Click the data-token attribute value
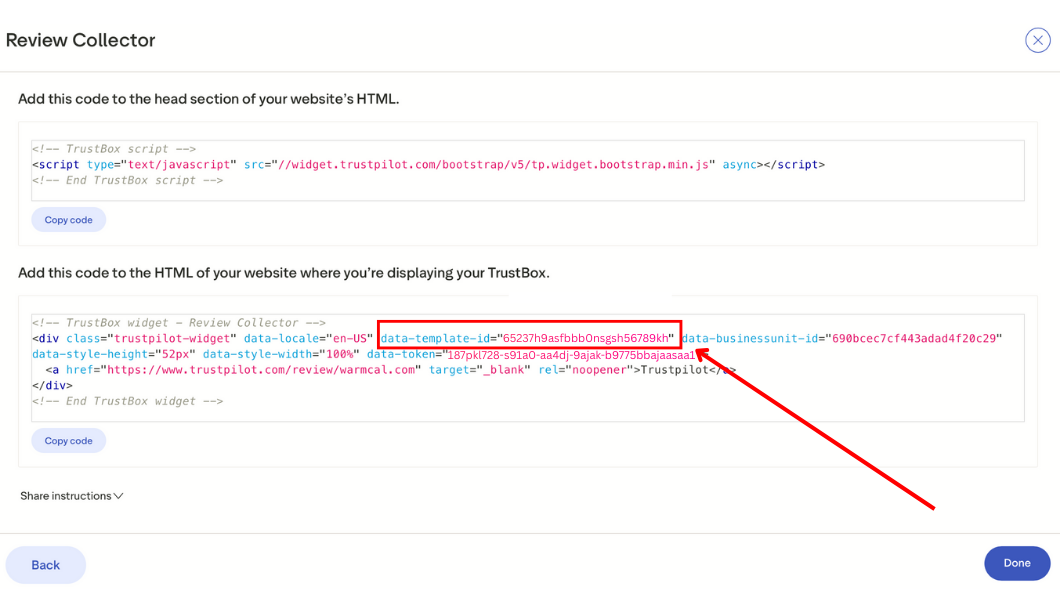 click(569, 355)
